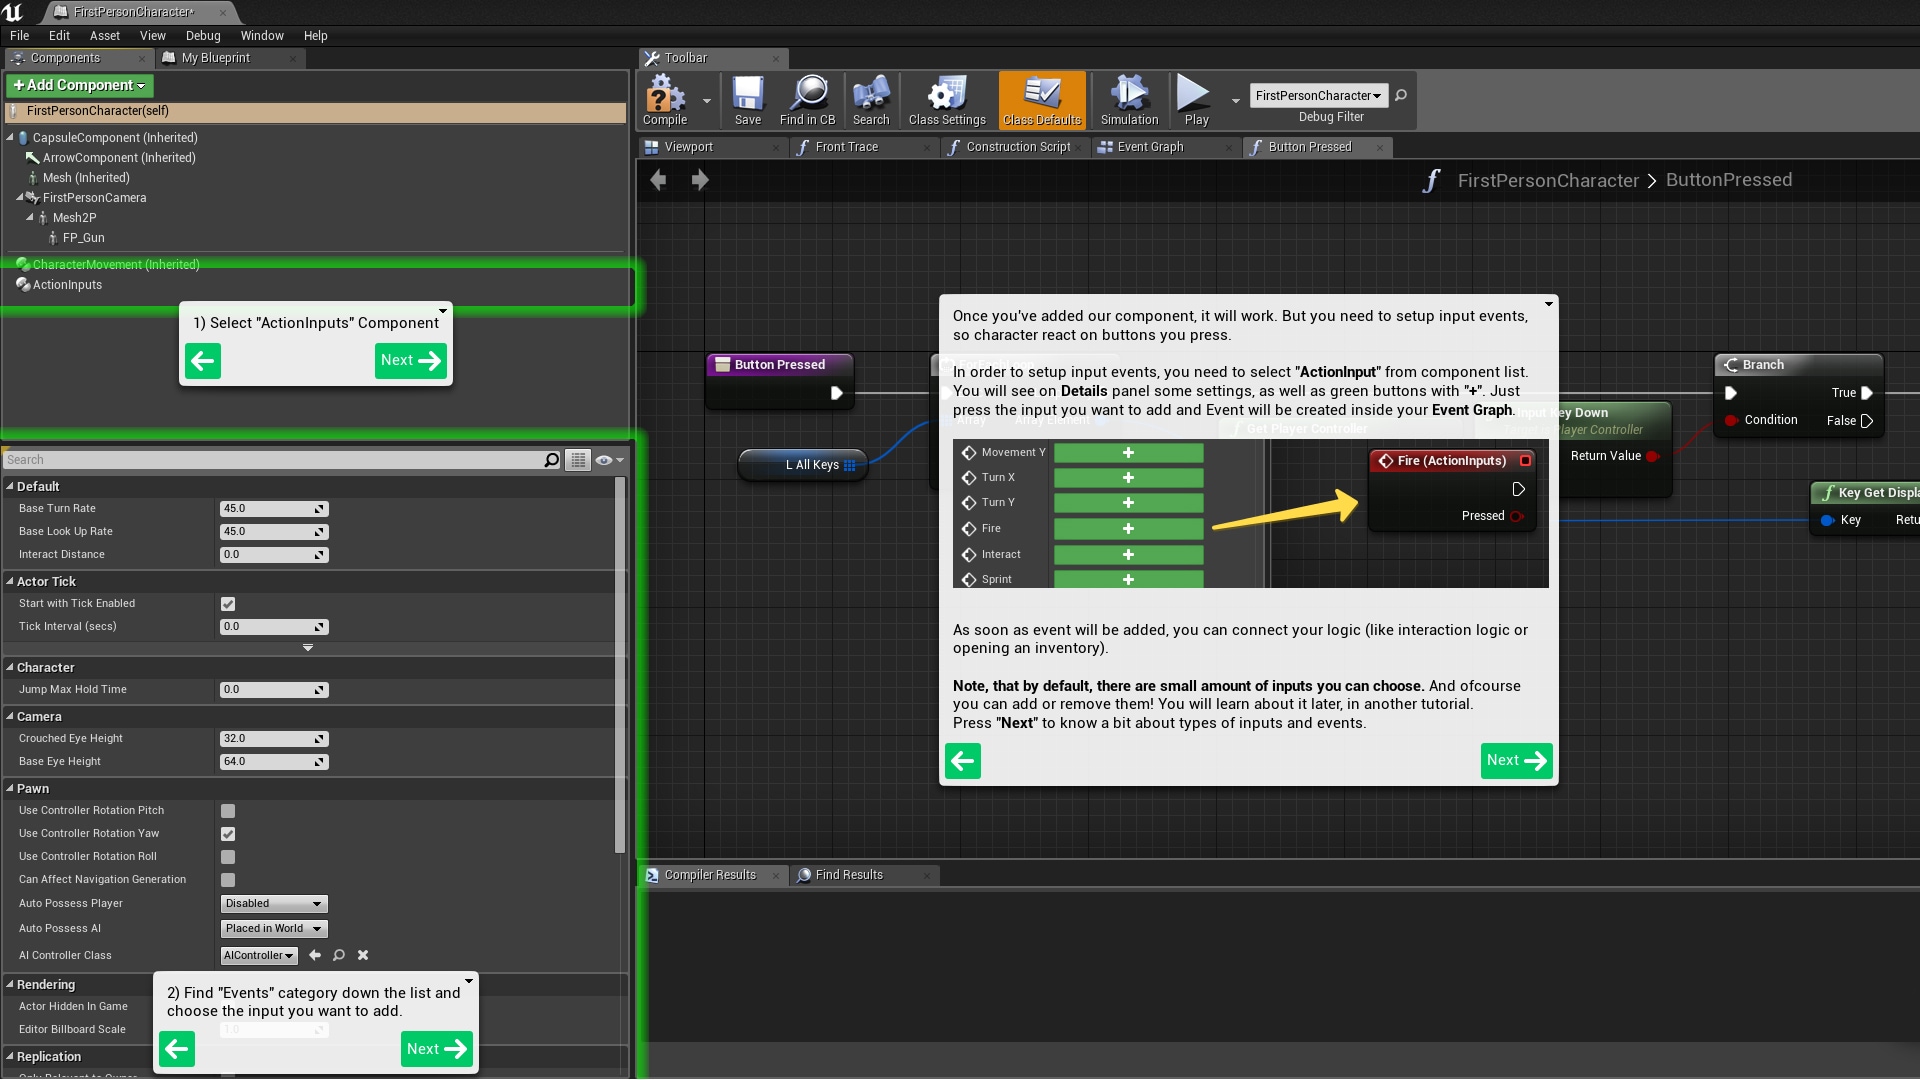The image size is (1920, 1080).
Task: Open Class Settings
Action: click(945, 99)
